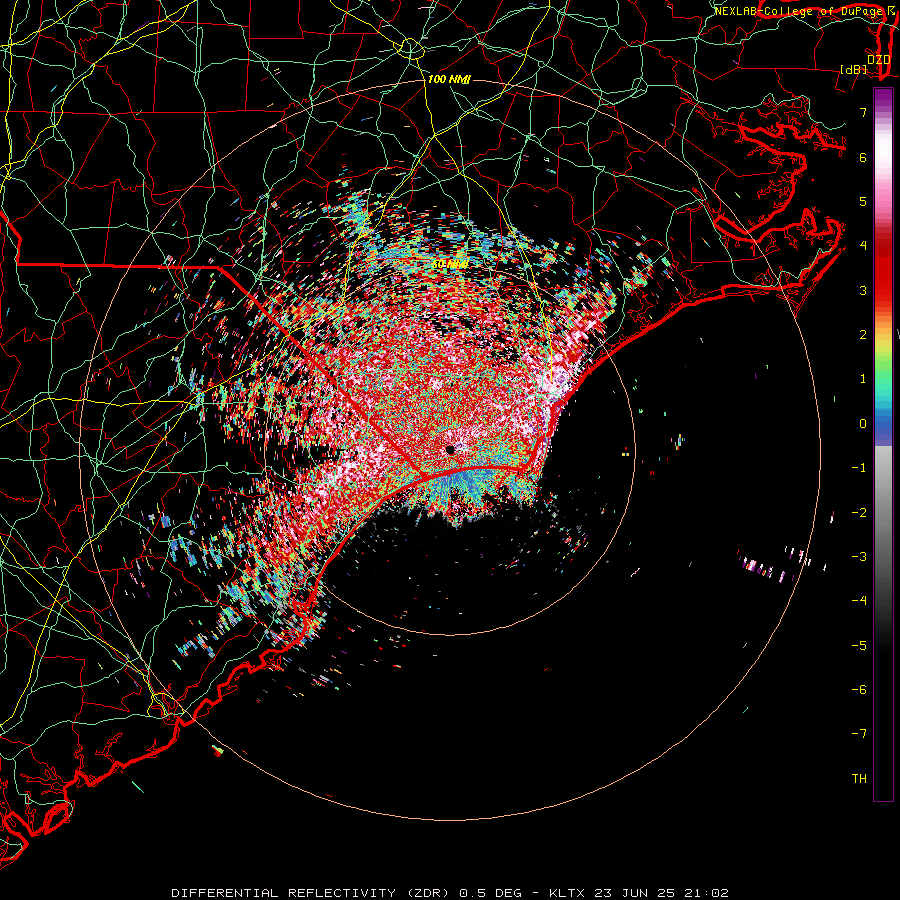Click the "3" value on the color scale
Image resolution: width=900 pixels, height=900 pixels.
click(x=863, y=290)
